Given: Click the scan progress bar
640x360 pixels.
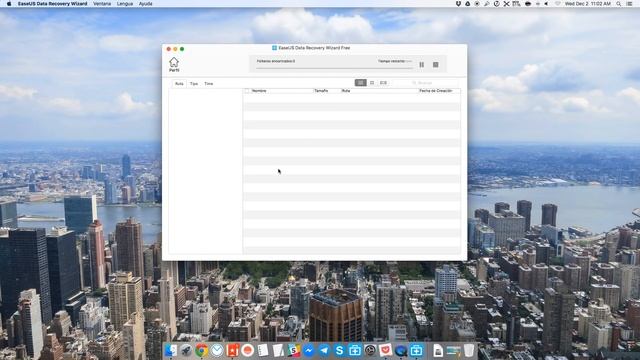Looking at the screenshot, I should (x=334, y=68).
